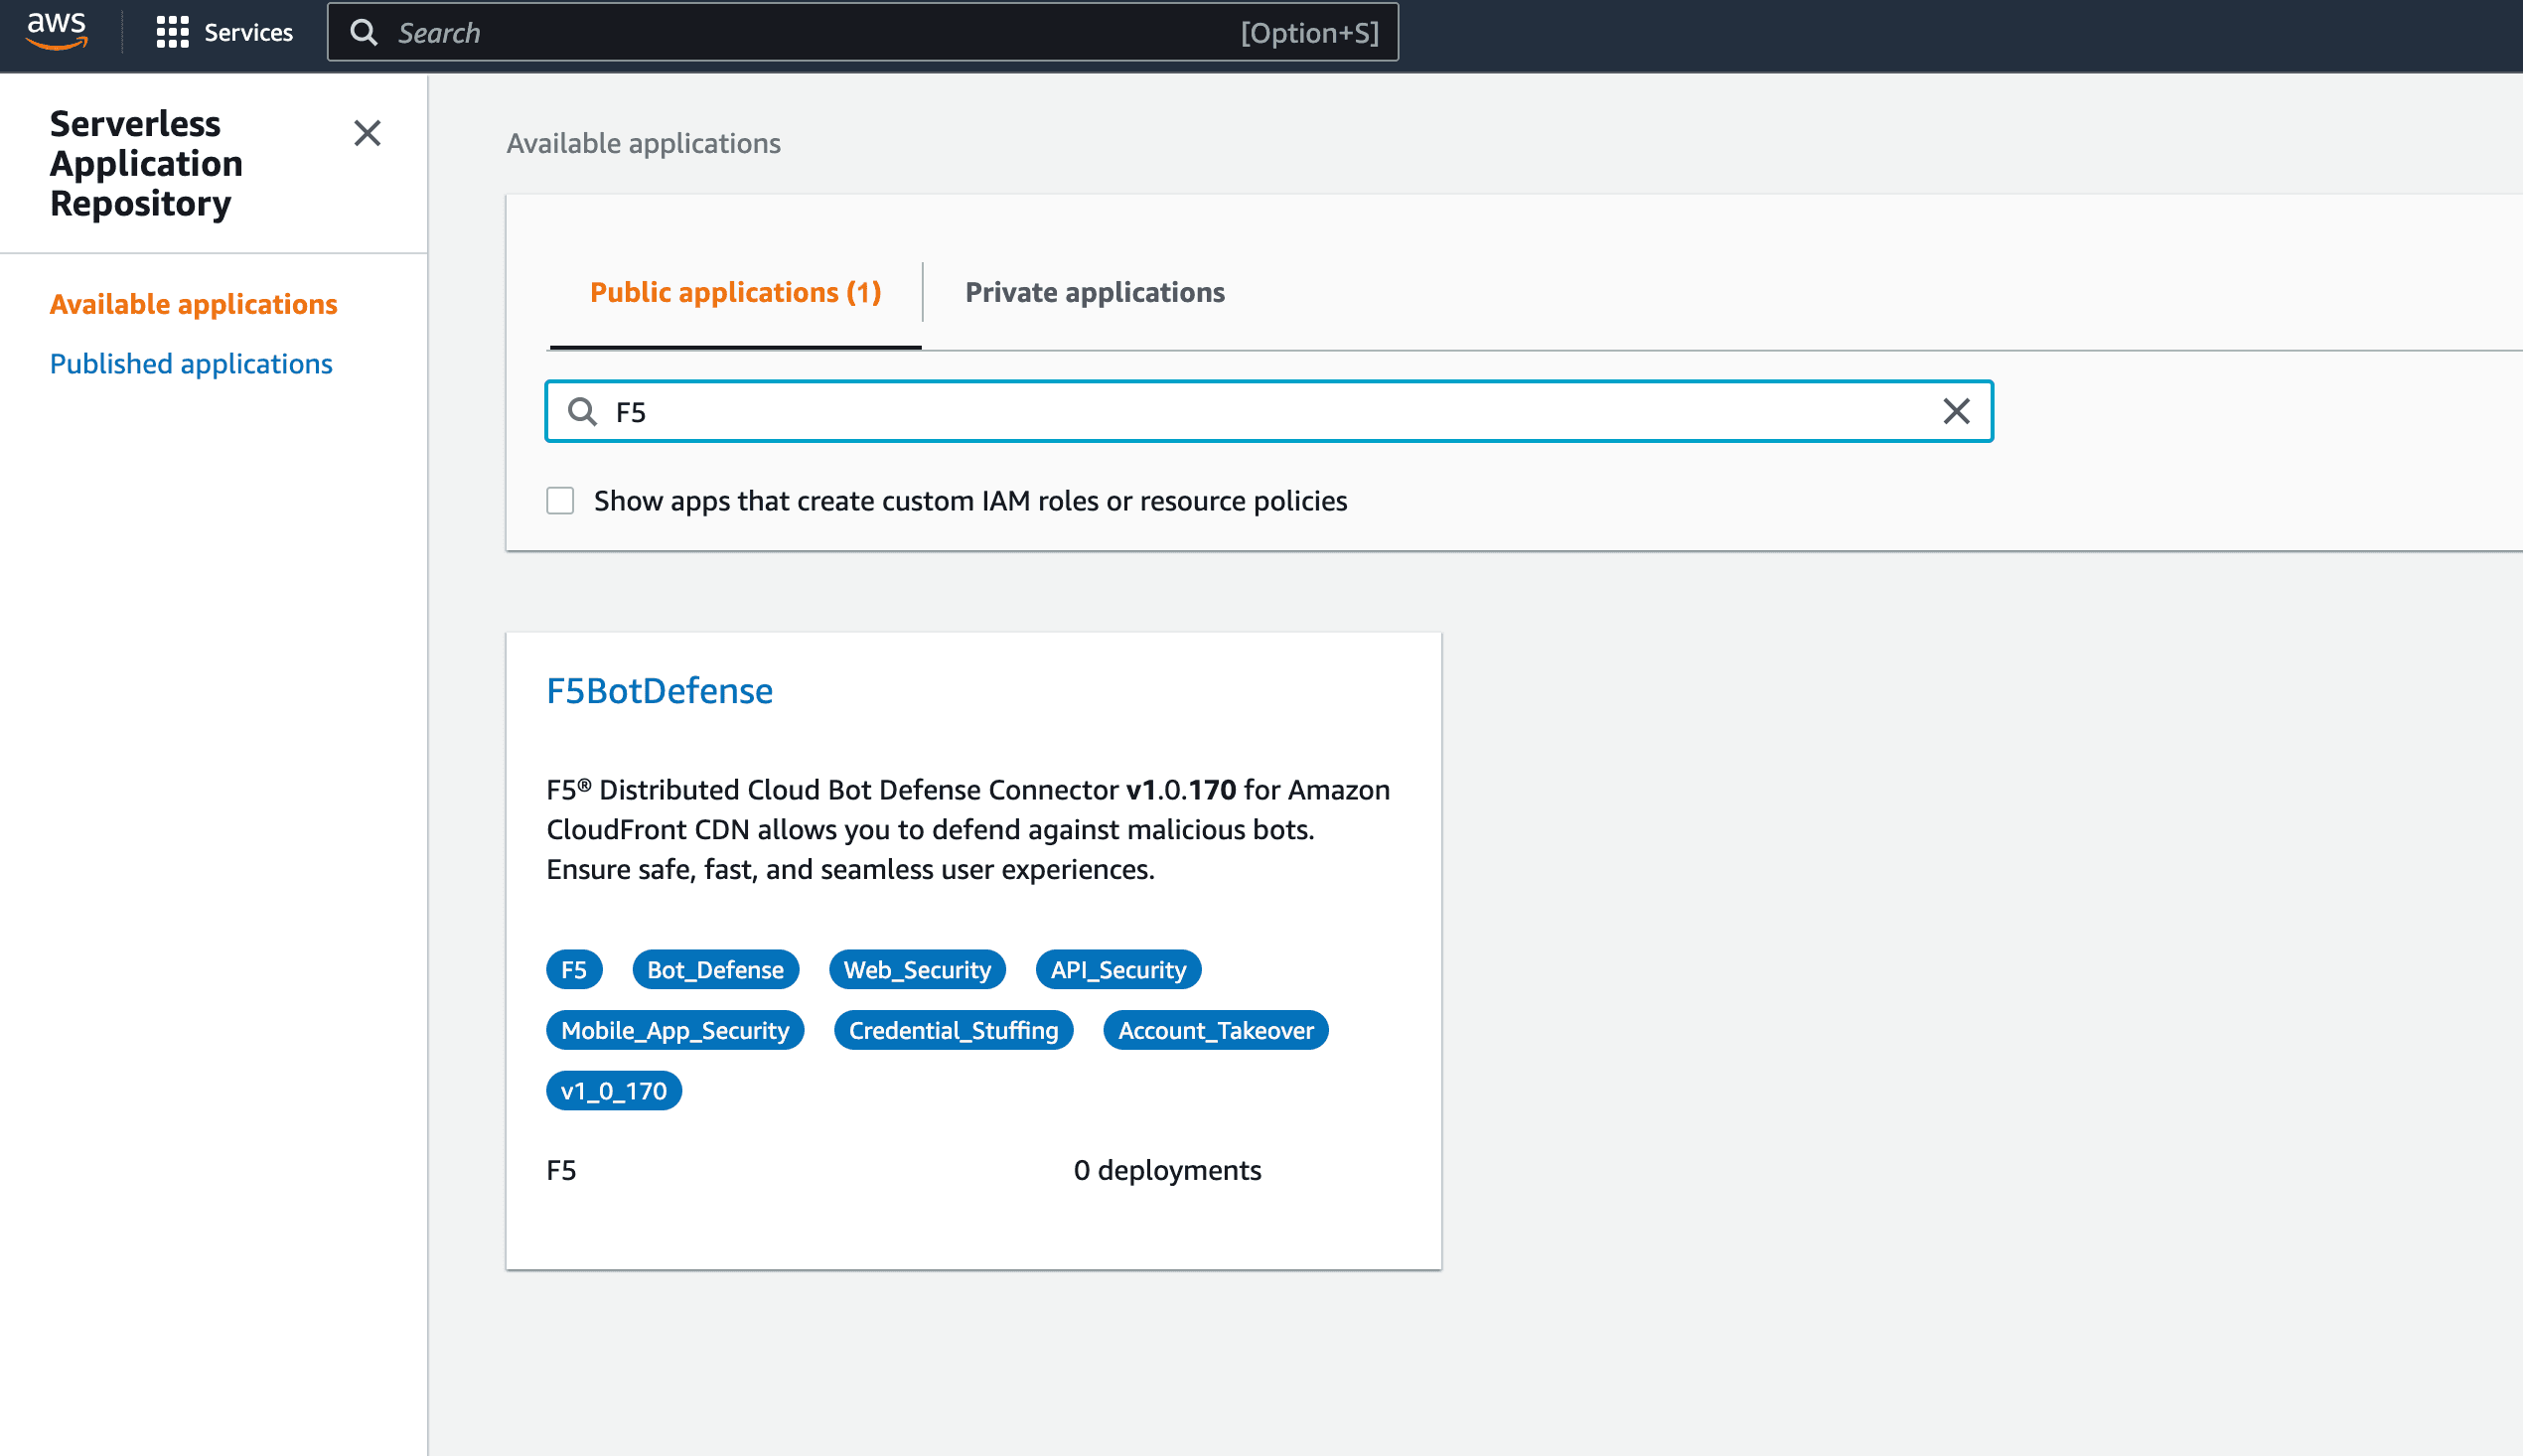The image size is (2523, 1456).
Task: Click the Web_Security tag
Action: pyautogui.click(x=917, y=968)
